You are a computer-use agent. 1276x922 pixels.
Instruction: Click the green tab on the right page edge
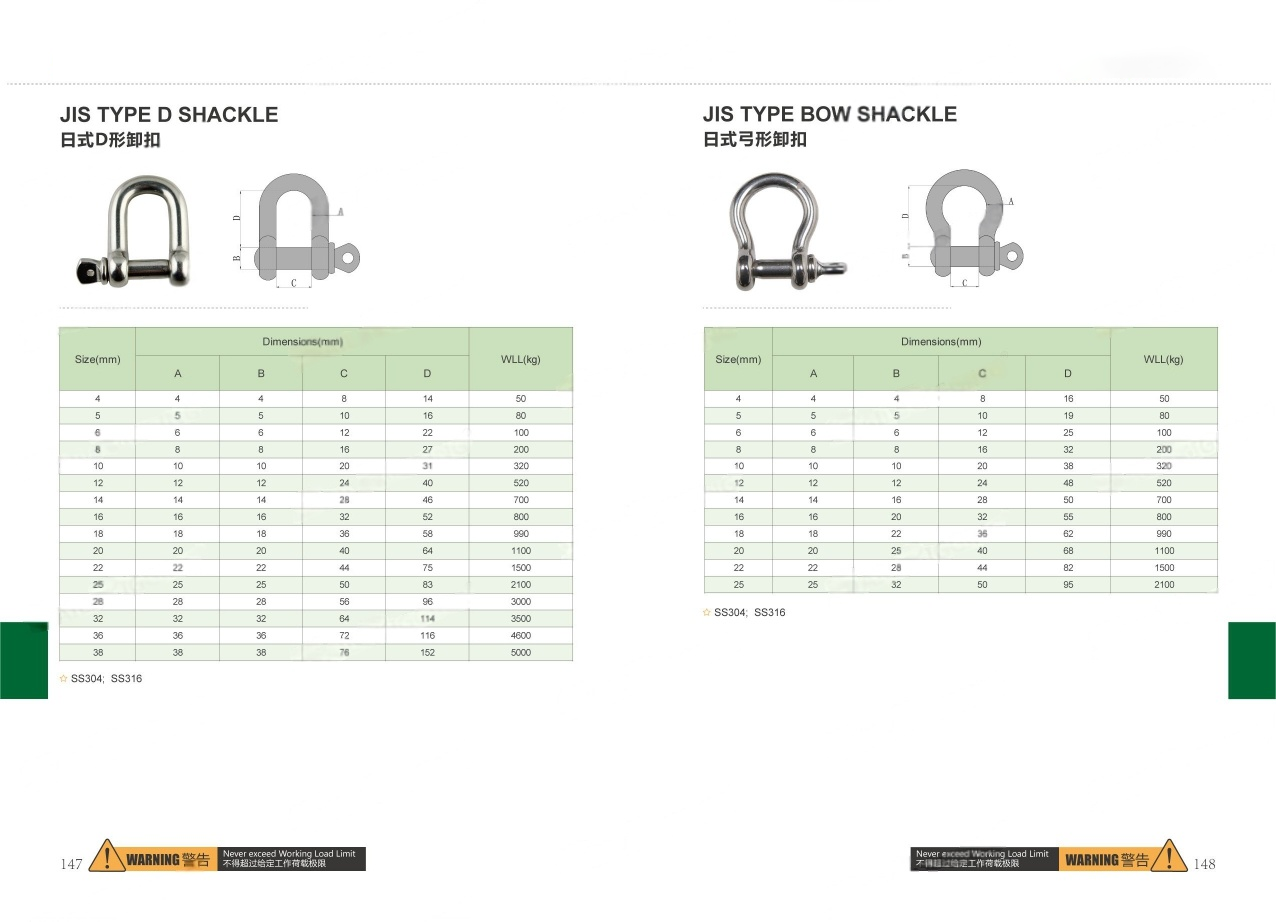point(1251,660)
